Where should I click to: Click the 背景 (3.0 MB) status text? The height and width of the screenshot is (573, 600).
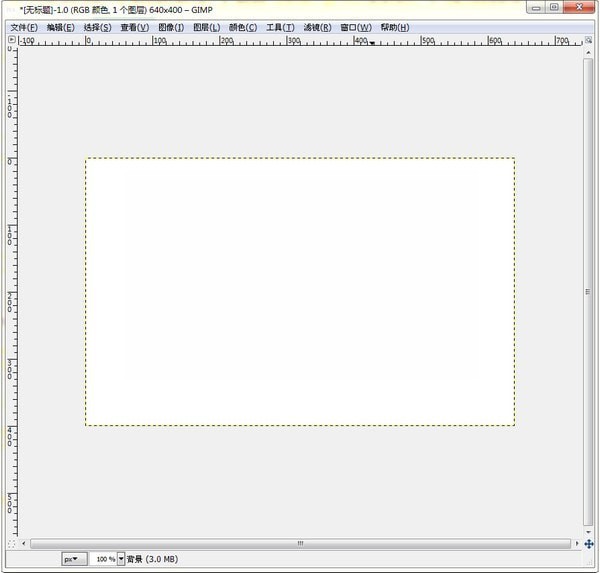[x=152, y=559]
